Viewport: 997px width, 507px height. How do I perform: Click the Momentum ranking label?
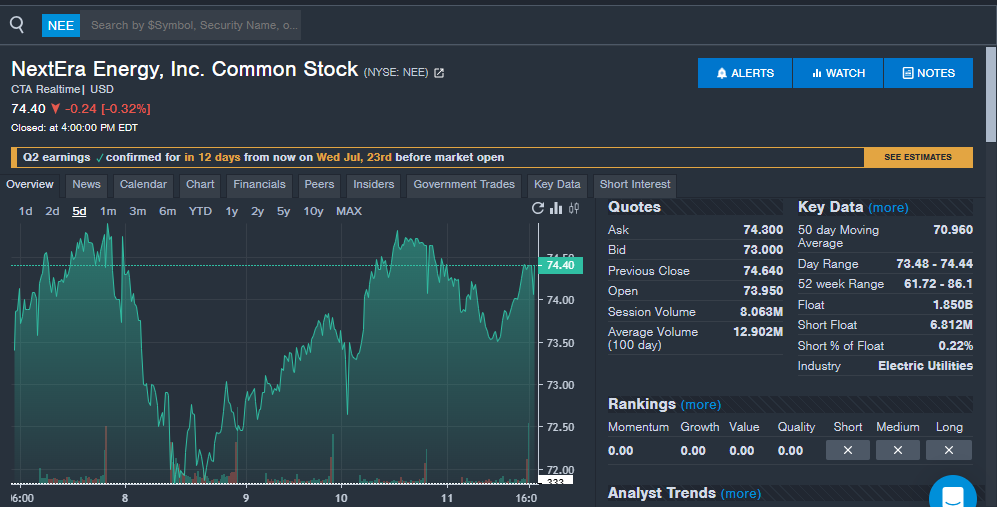[x=638, y=427]
